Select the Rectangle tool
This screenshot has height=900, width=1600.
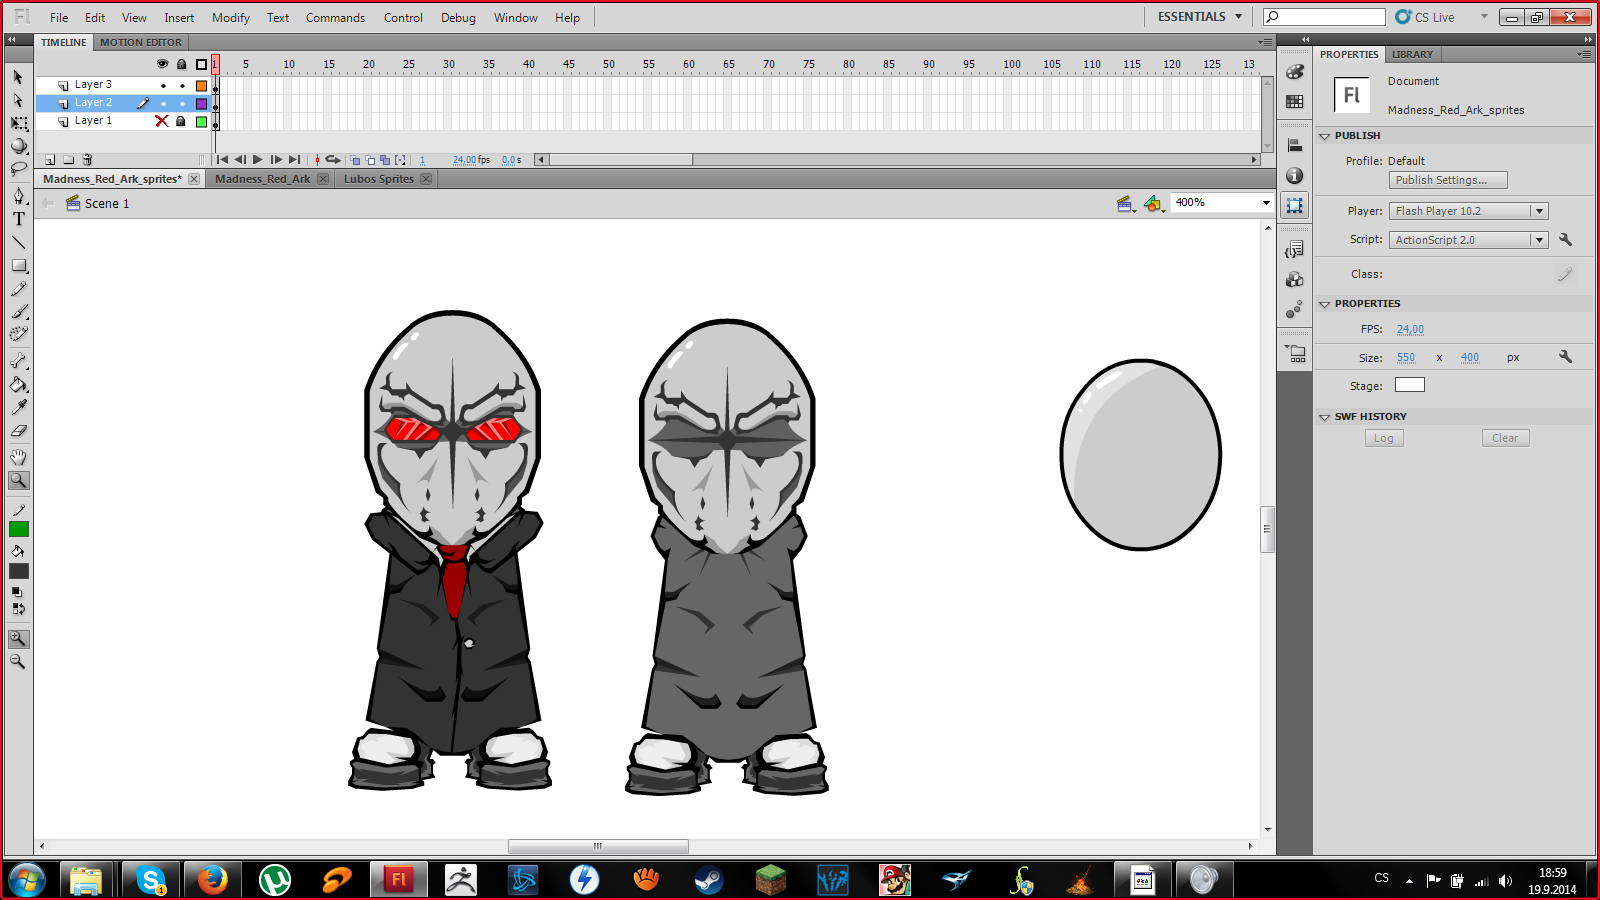(x=19, y=266)
